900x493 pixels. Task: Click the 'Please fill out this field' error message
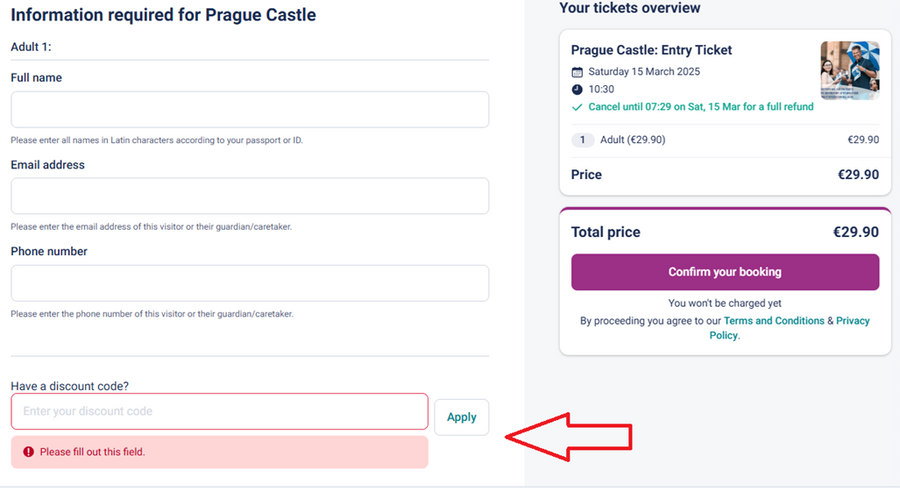92,452
